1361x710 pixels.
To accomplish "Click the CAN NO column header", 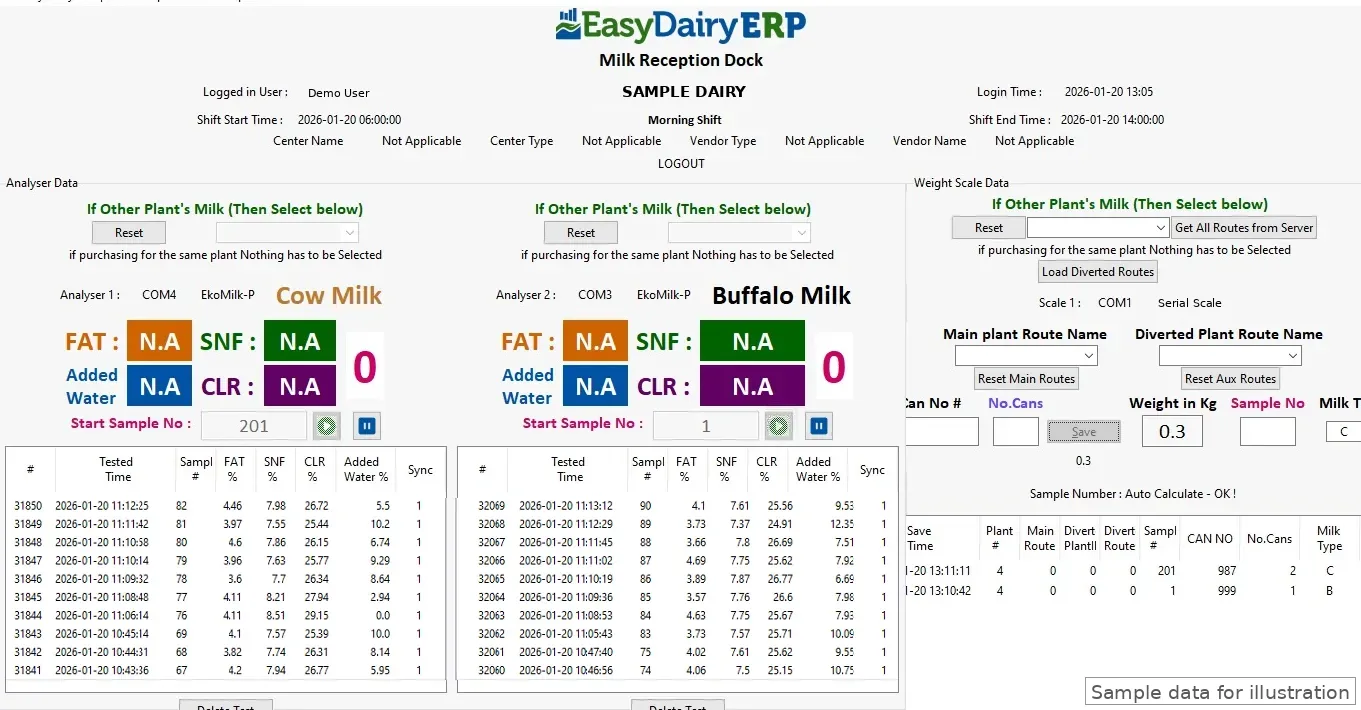I will click(x=1210, y=538).
